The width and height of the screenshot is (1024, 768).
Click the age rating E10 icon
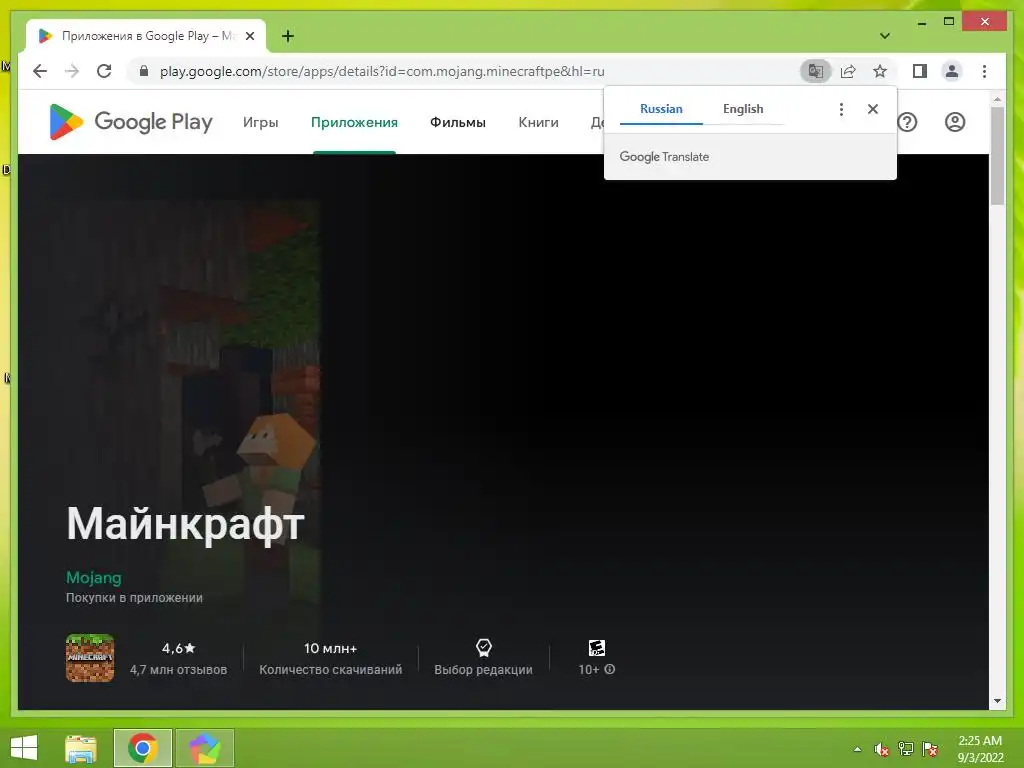(596, 648)
